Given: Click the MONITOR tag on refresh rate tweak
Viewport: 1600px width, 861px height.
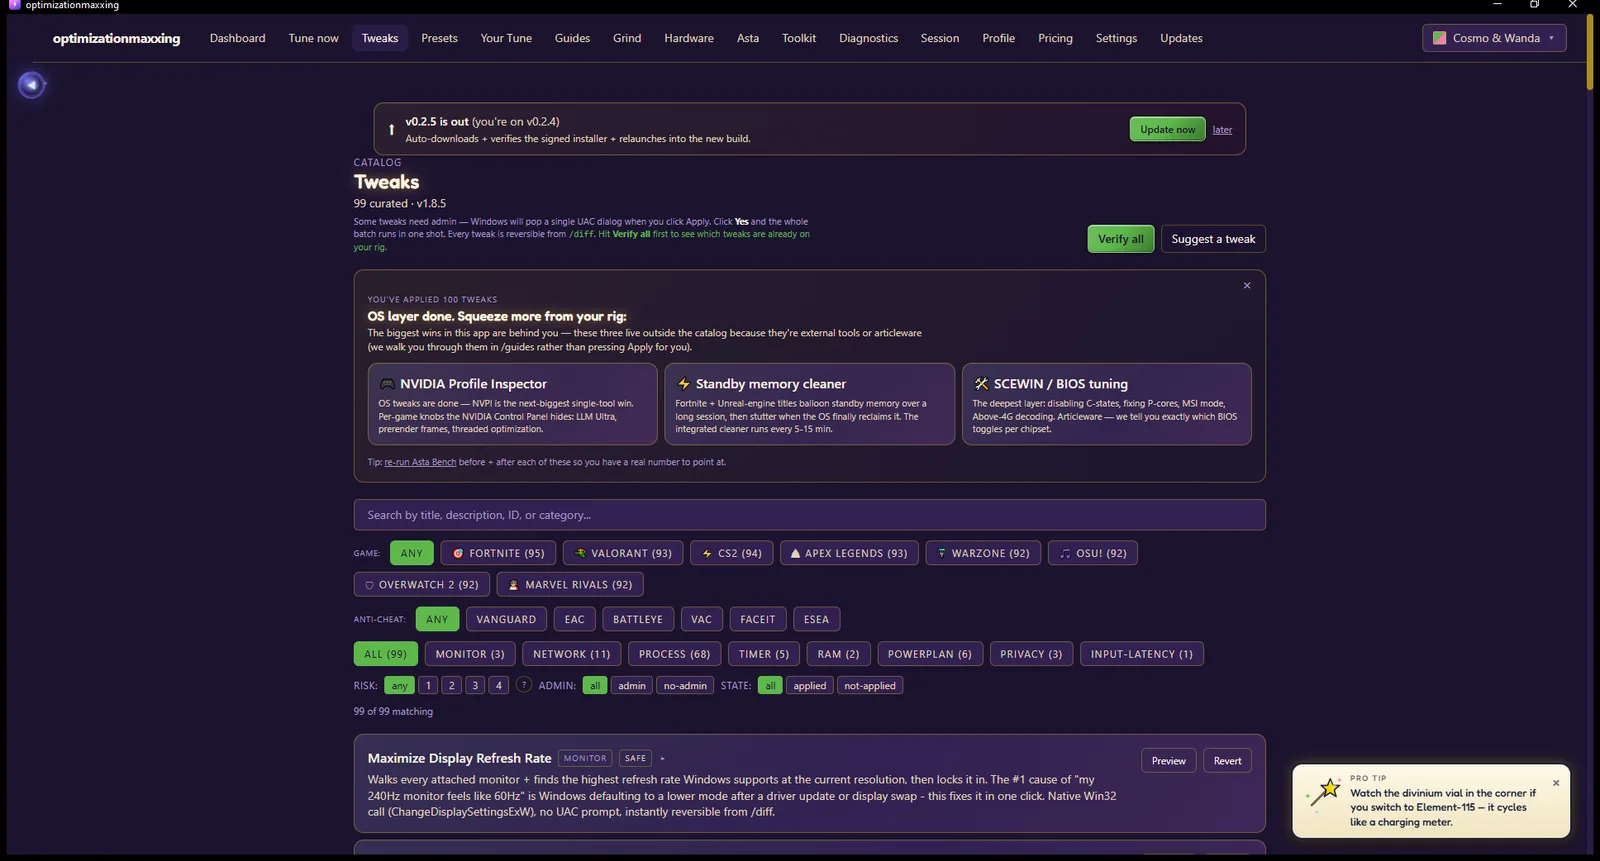Looking at the screenshot, I should click(x=585, y=759).
